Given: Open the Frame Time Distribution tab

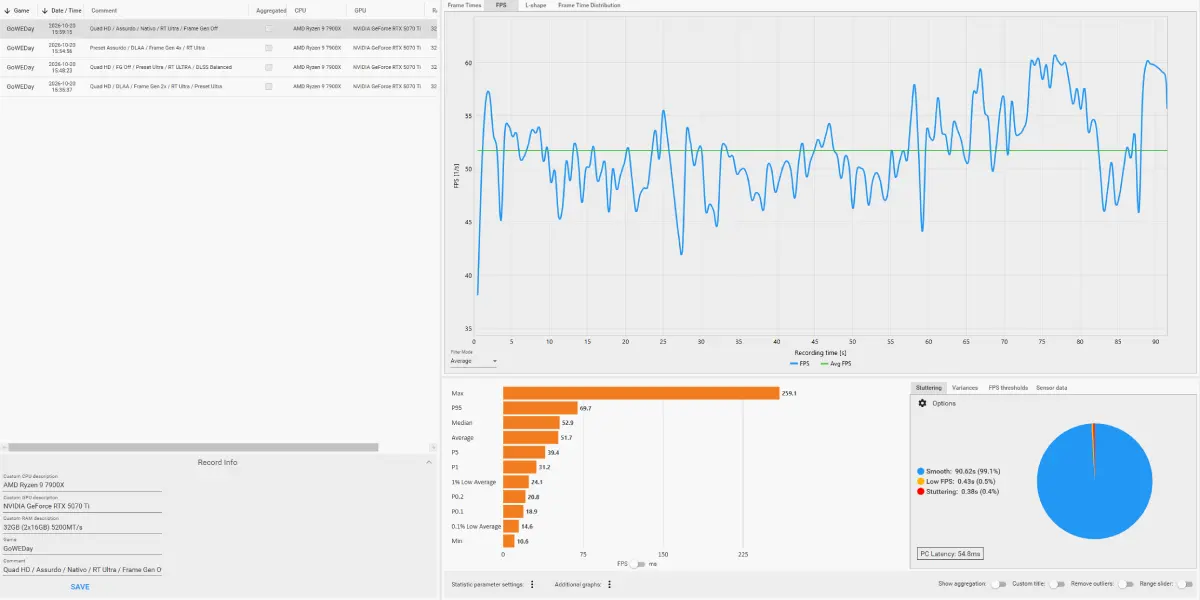Looking at the screenshot, I should [x=589, y=5].
